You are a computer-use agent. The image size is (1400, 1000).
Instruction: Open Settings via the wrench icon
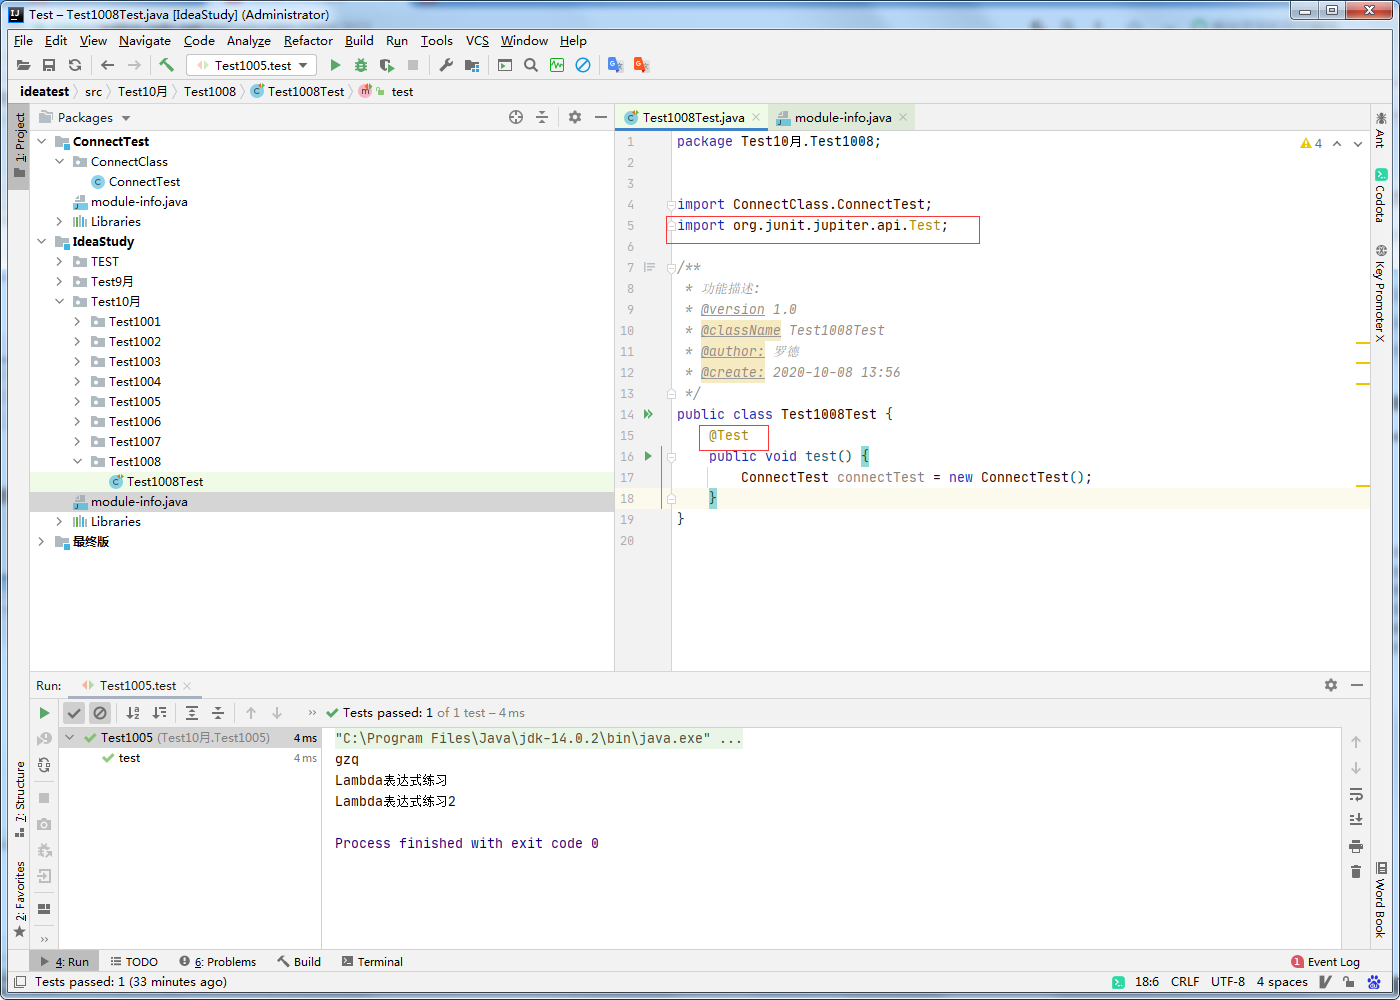[447, 65]
